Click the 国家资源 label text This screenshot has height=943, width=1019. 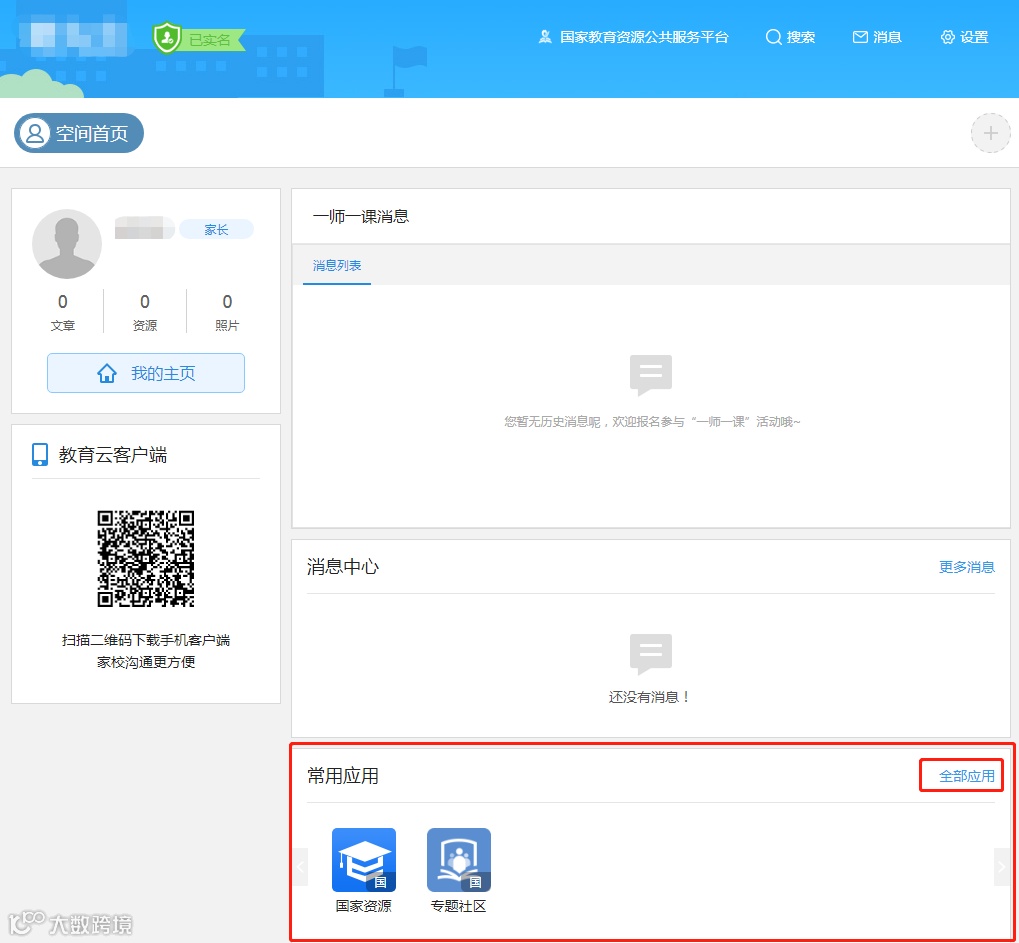coord(363,906)
